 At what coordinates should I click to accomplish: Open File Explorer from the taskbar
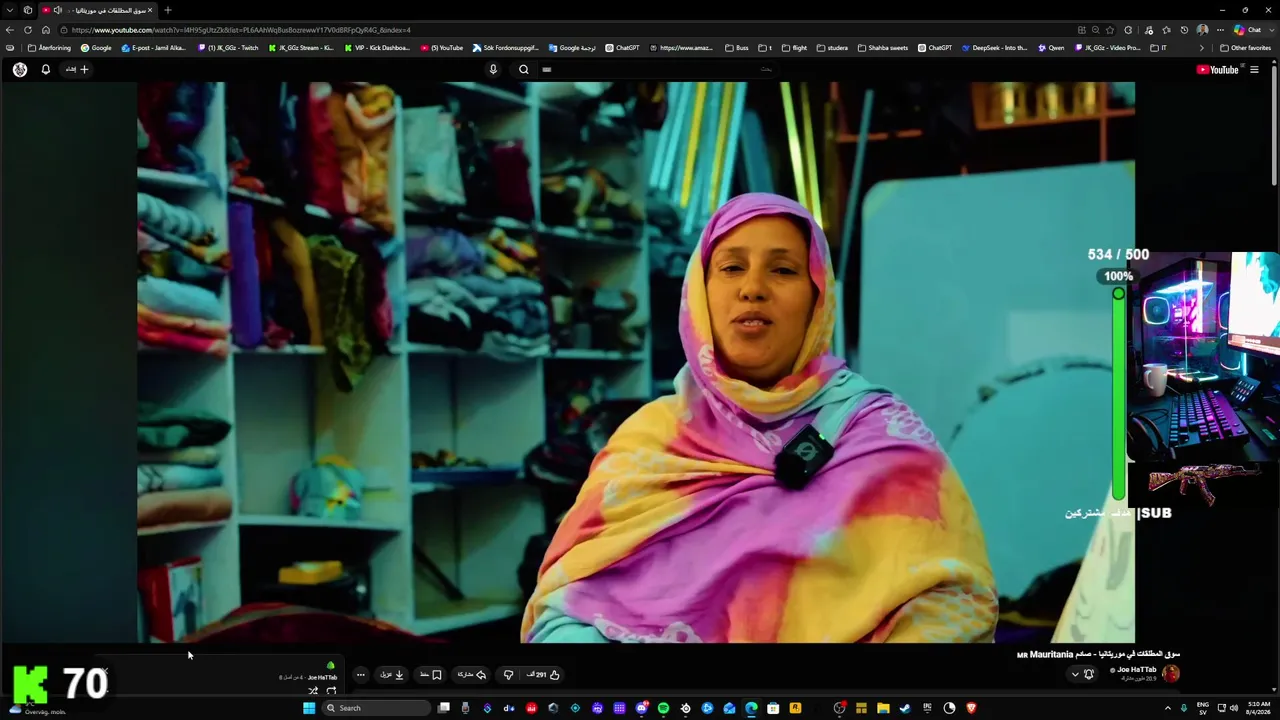(x=883, y=708)
